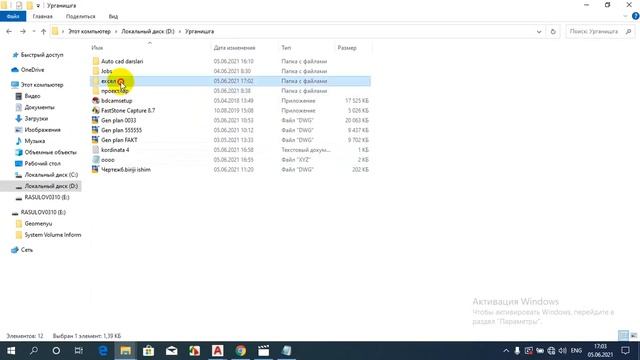
Task: Click Локальный диск (D:) in the breadcrumb
Action: (x=148, y=31)
